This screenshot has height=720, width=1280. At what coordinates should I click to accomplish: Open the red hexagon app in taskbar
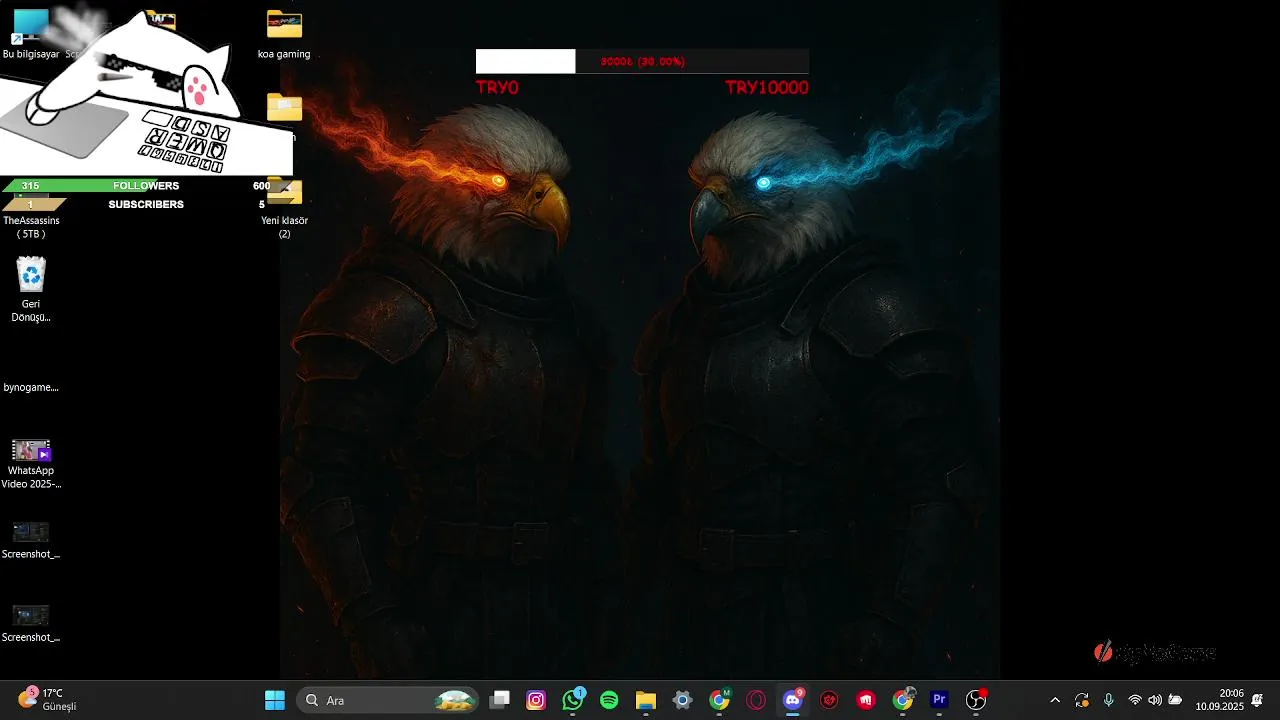tap(829, 700)
